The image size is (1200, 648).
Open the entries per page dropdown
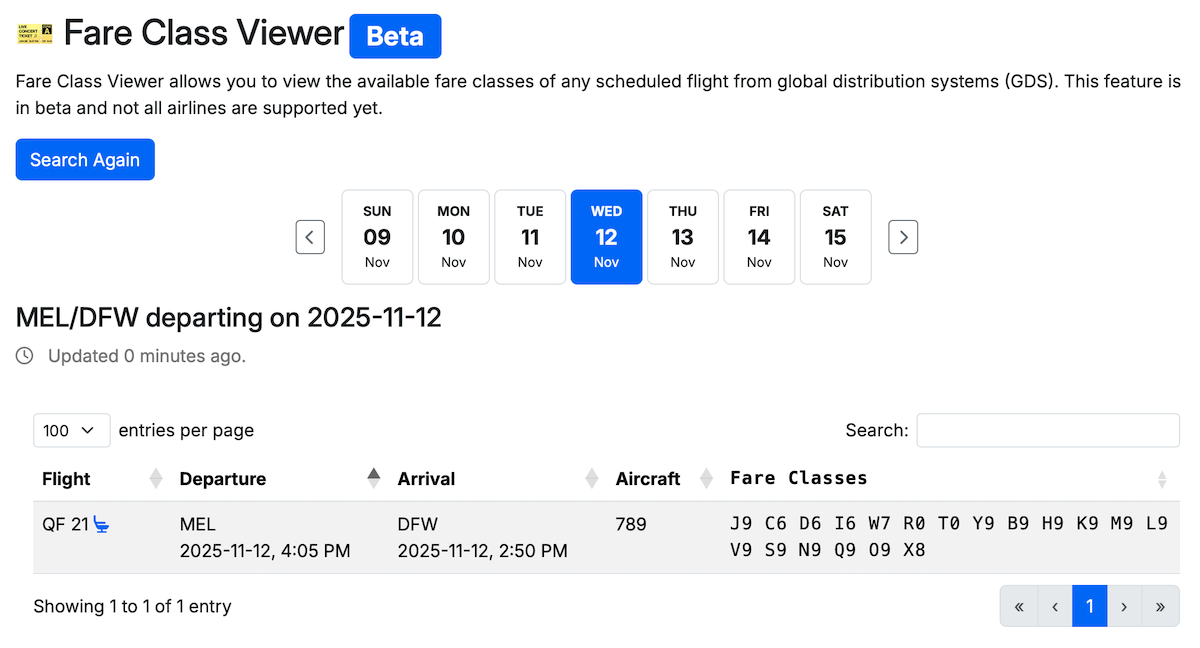tap(71, 430)
